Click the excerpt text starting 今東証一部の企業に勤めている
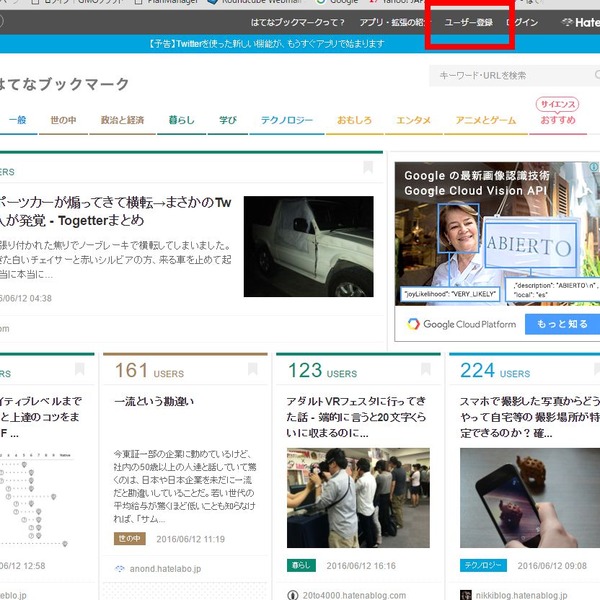This screenshot has height=600, width=600. [x=185, y=486]
